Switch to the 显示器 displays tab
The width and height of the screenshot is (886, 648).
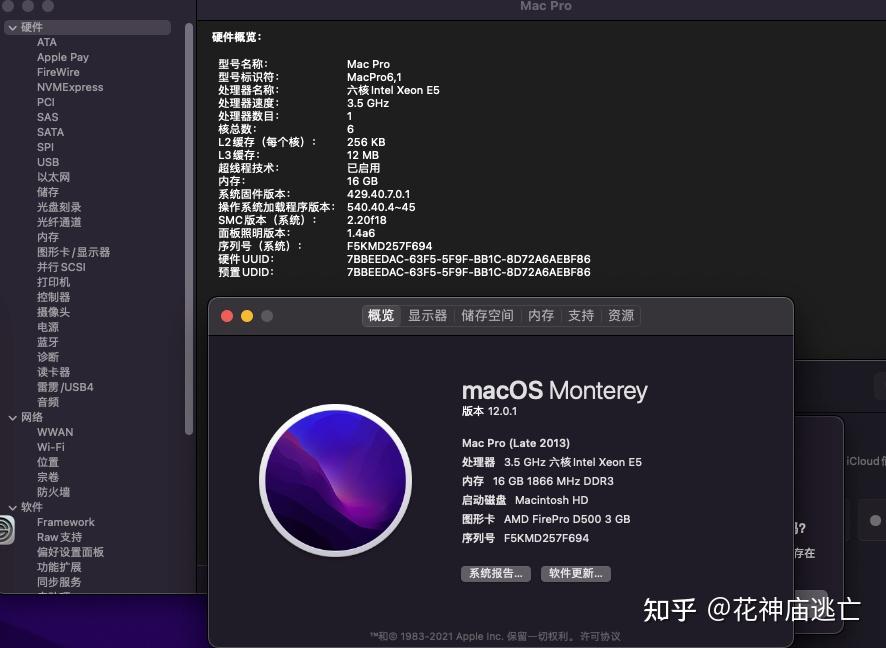pyautogui.click(x=428, y=315)
